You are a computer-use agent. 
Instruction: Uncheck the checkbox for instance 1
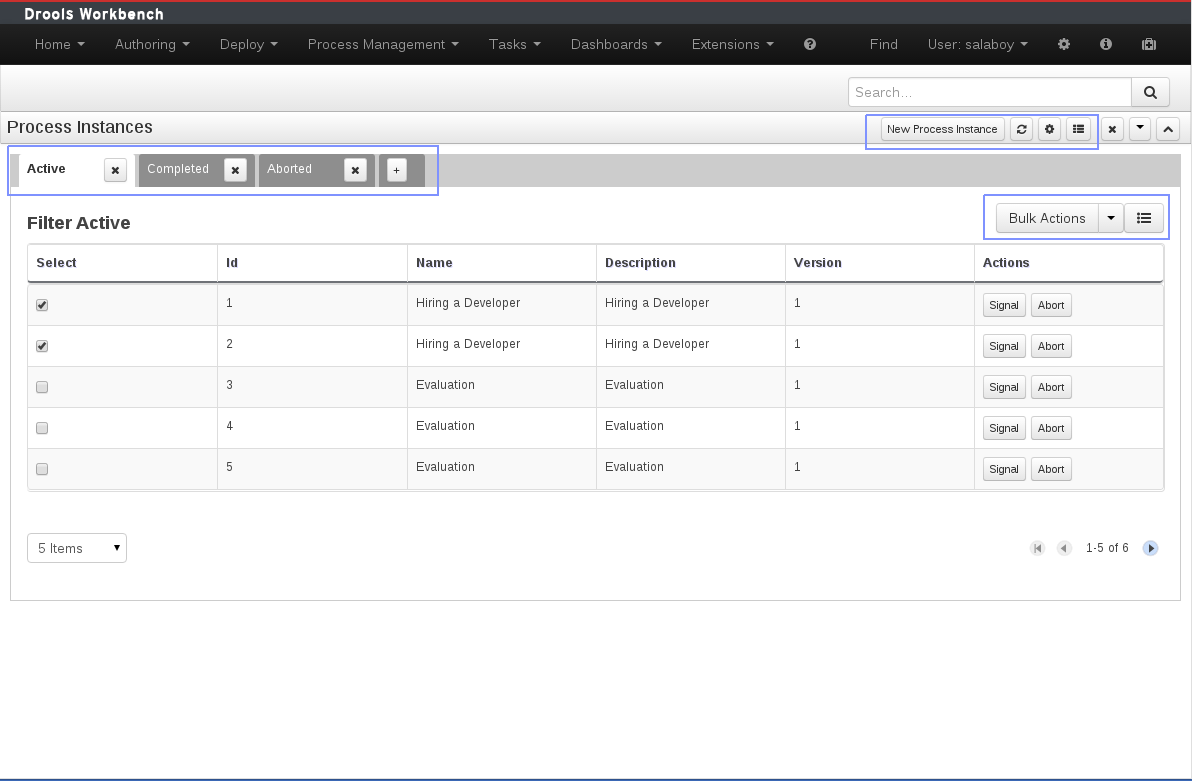pos(42,305)
